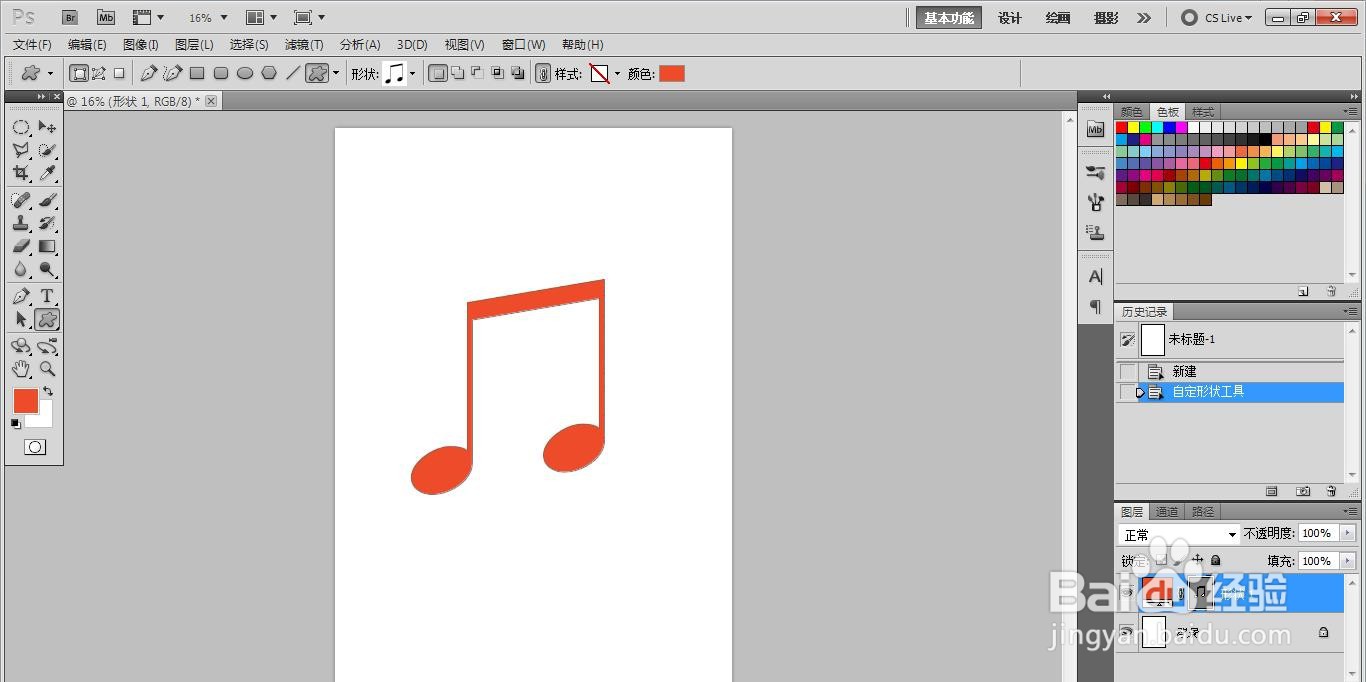Switch to the 路径 tab
Screen dimensions: 1366x682
click(x=1203, y=511)
